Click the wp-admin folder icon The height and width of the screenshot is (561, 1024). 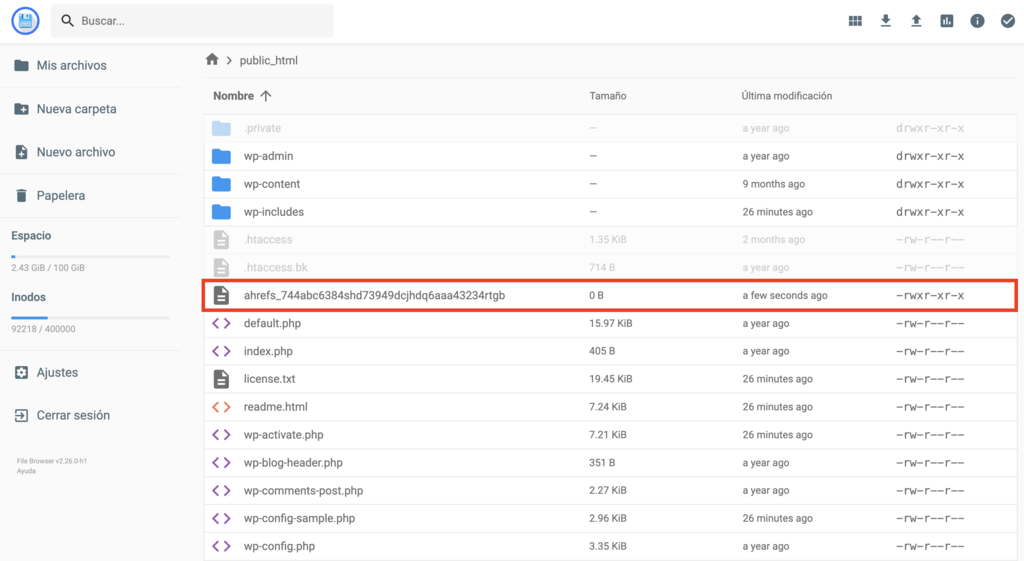coord(221,156)
